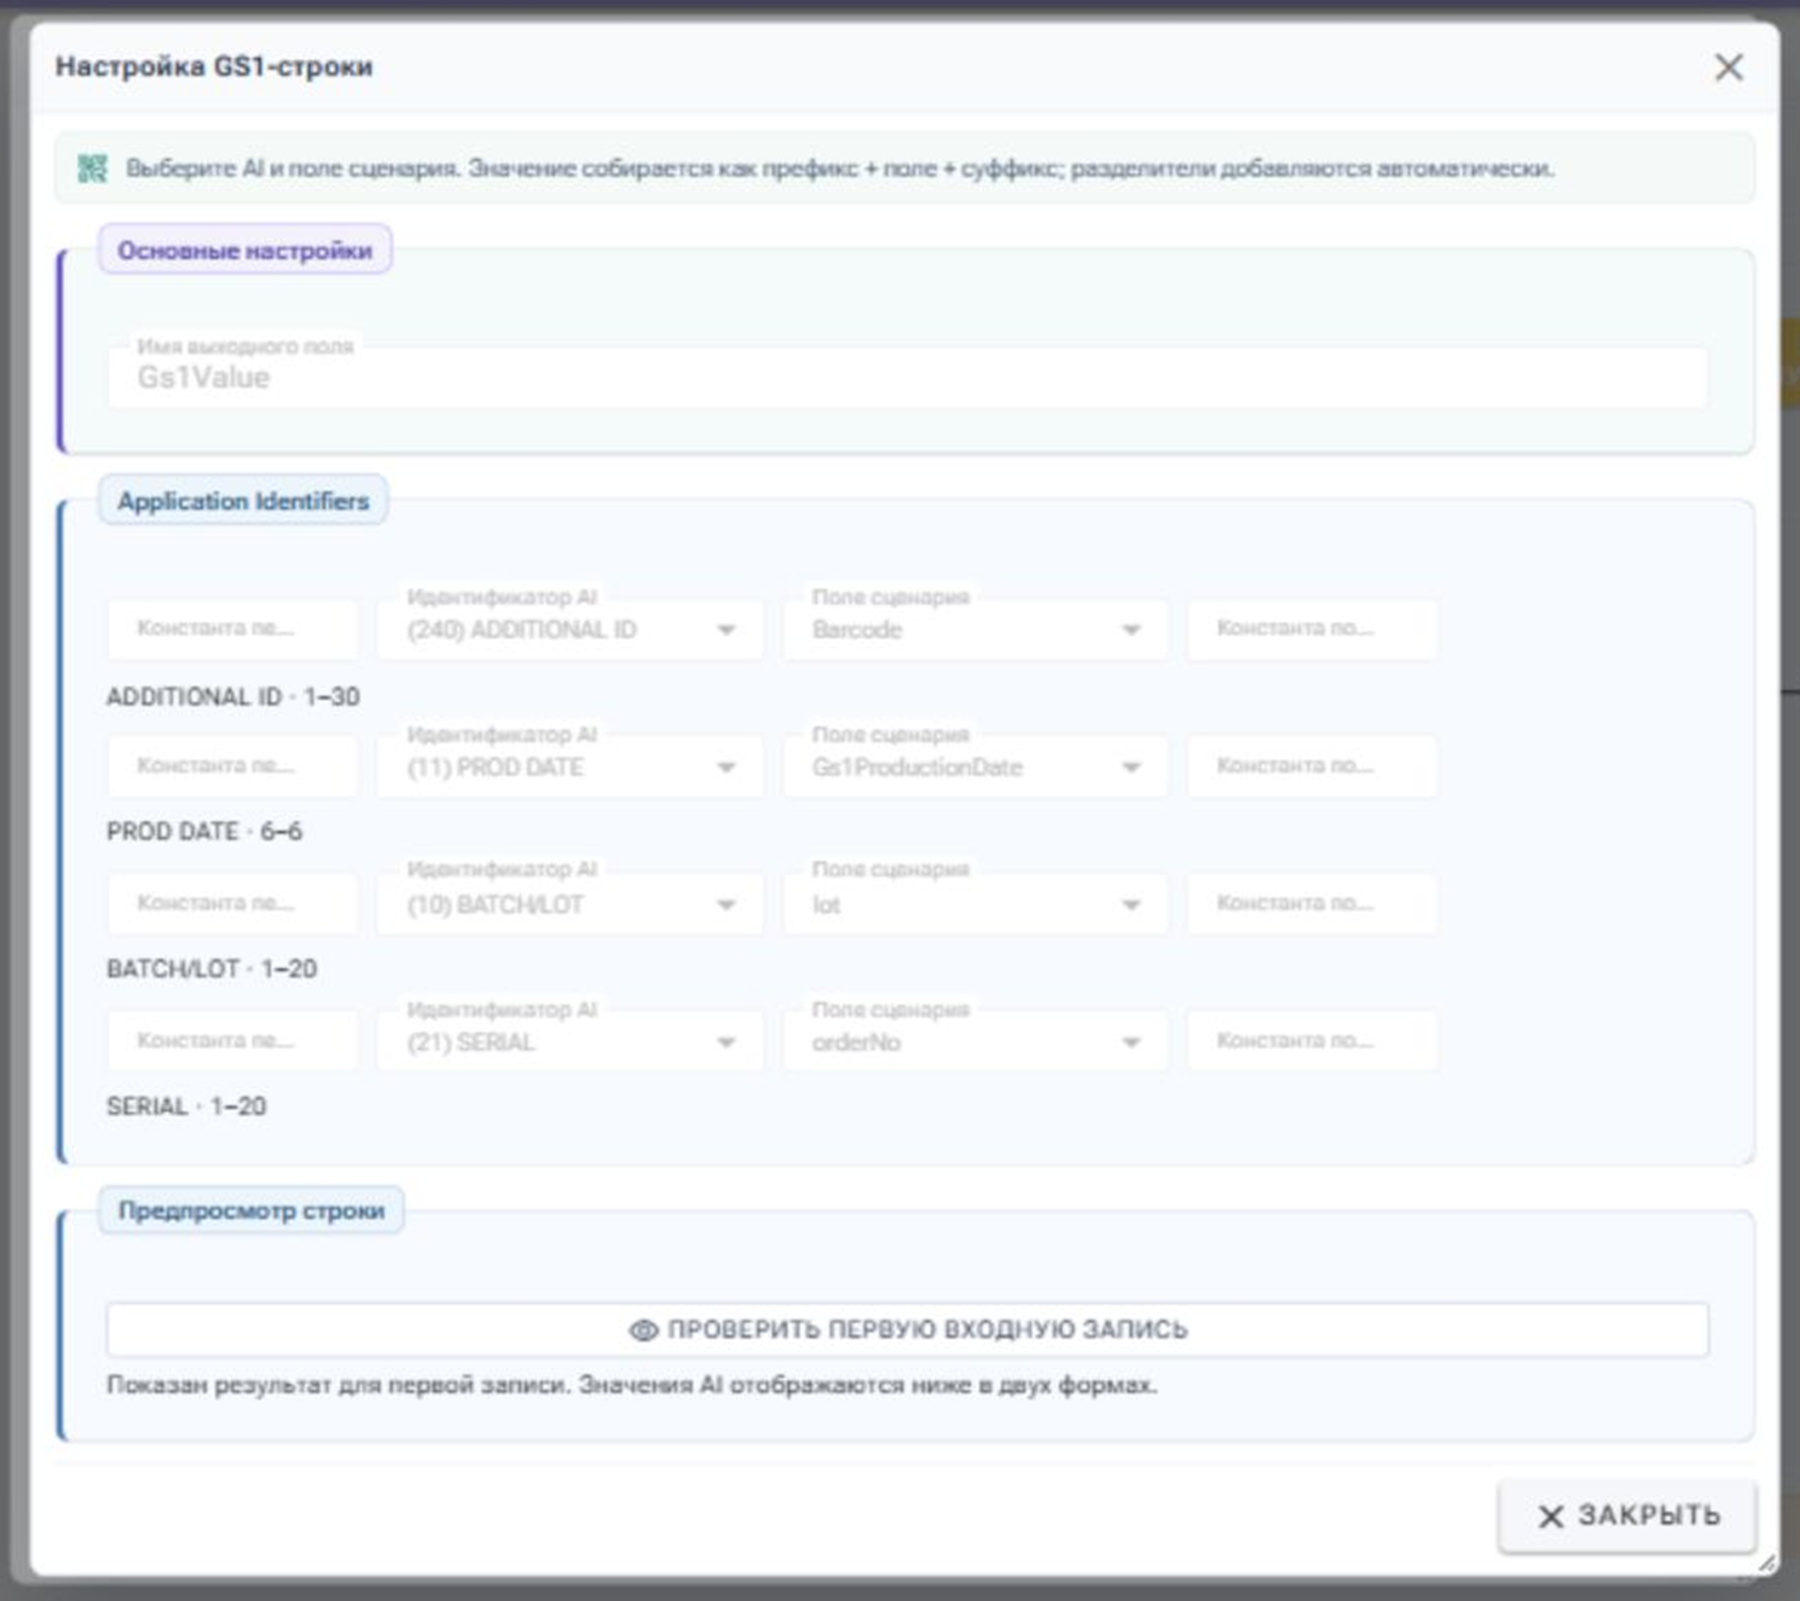Click the eye icon in the check button
Screen dimensions: 1800x1601
point(643,1330)
